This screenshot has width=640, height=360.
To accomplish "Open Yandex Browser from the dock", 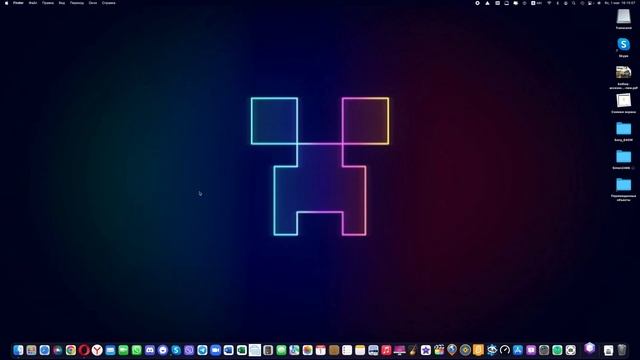I will [x=97, y=350].
